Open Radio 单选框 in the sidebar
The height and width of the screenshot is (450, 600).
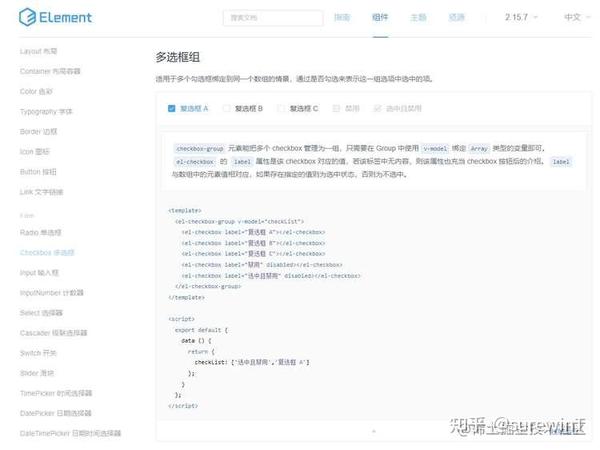tap(40, 232)
